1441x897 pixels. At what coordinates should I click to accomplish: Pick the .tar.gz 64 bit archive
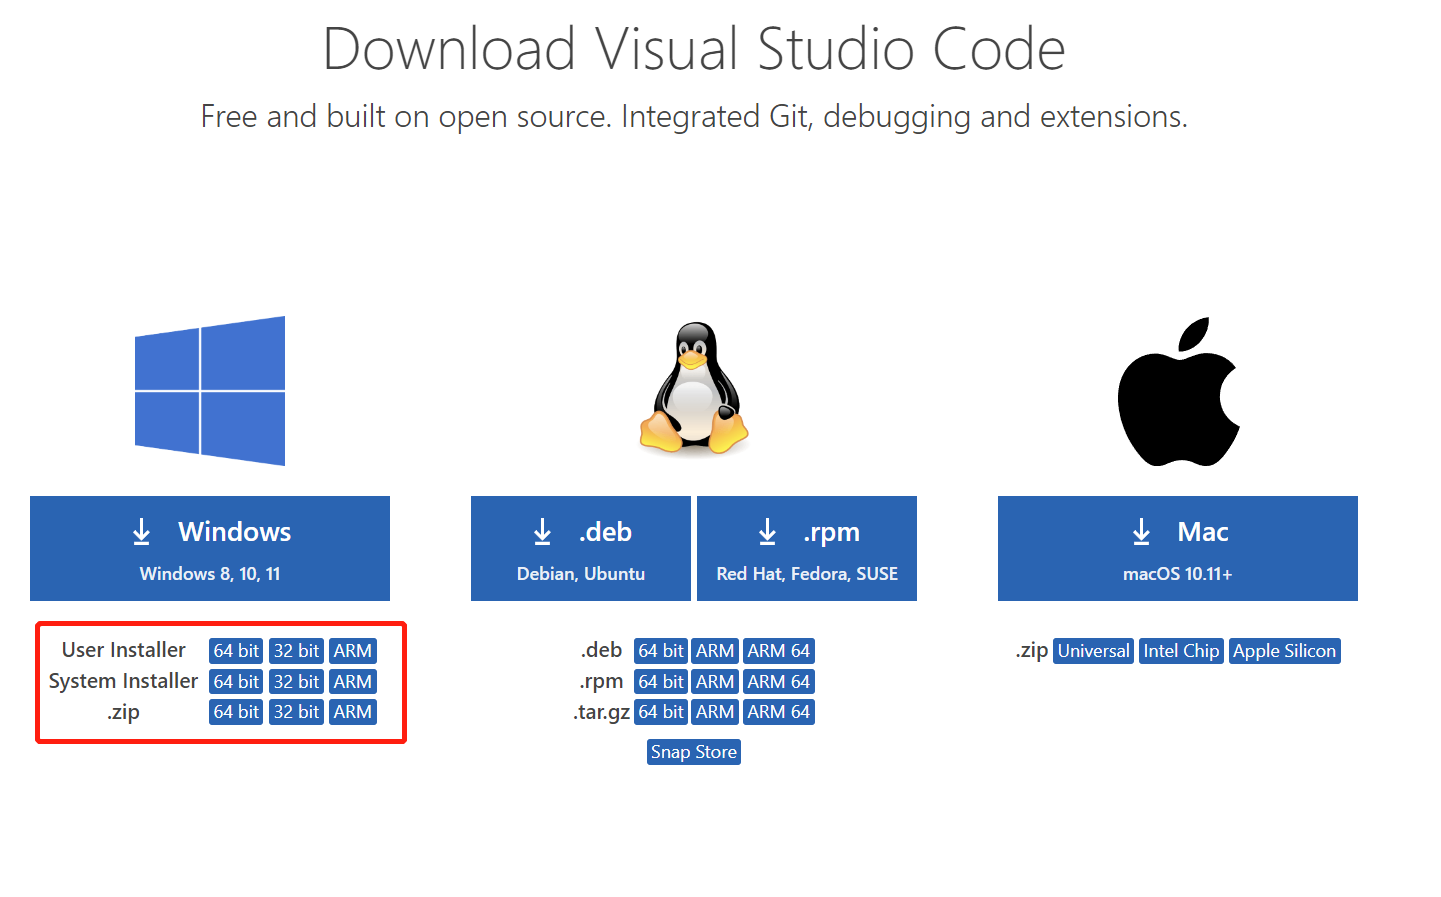coord(661,712)
